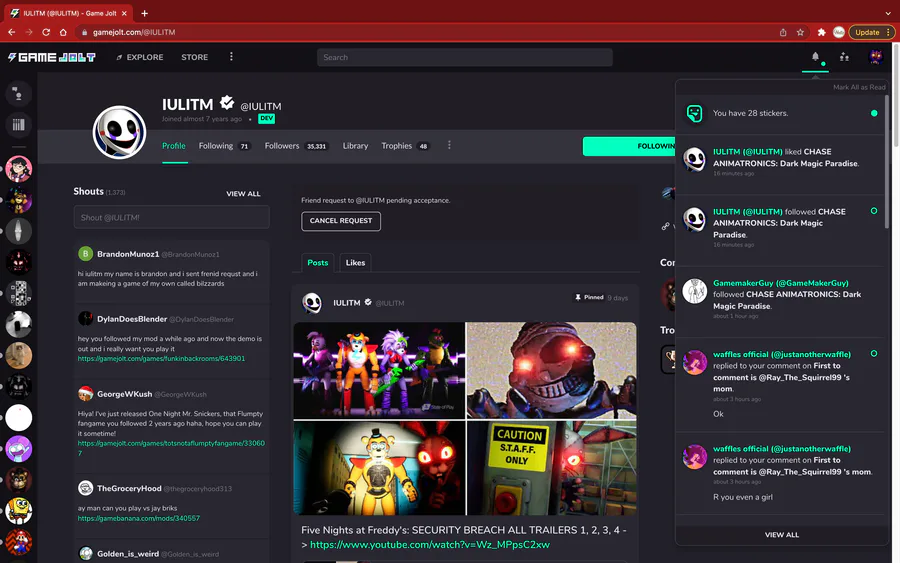Go to browser home button
Screen dimensions: 900x563
point(63,32)
